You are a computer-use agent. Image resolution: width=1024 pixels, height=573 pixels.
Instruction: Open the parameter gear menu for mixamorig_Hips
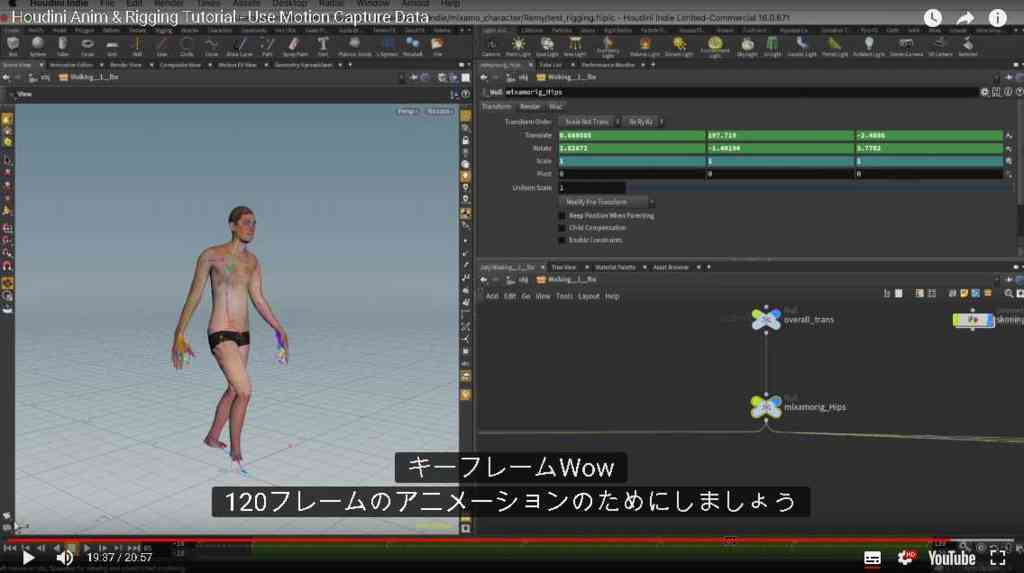984,92
